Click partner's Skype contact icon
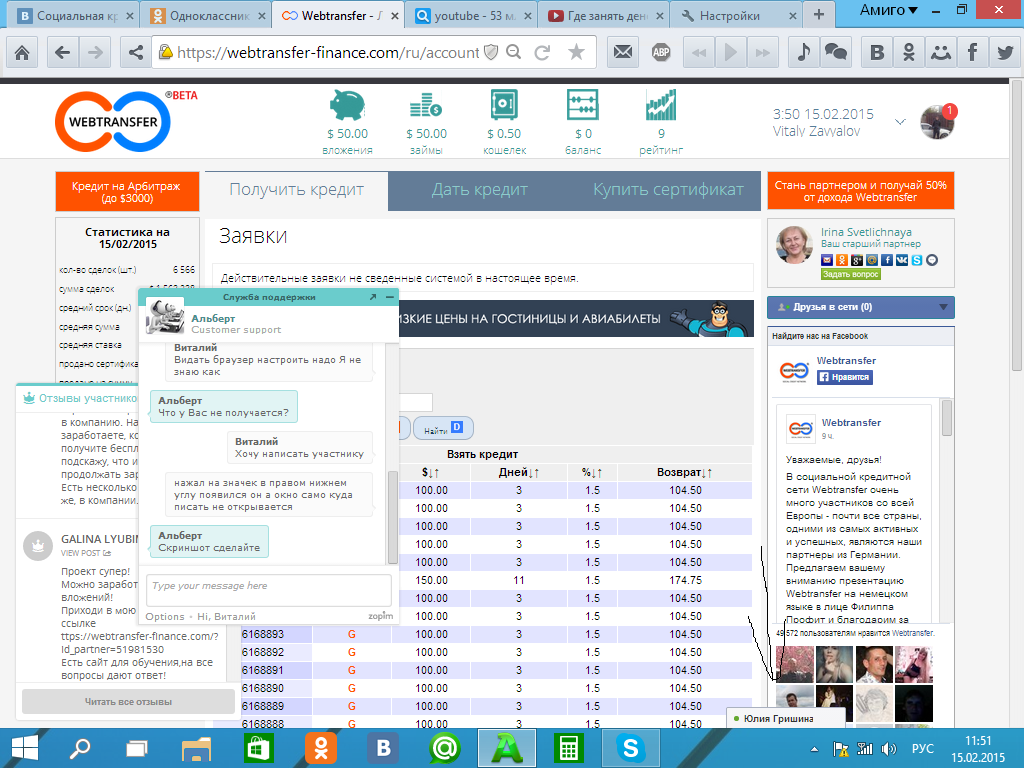1024x768 pixels. click(x=917, y=260)
